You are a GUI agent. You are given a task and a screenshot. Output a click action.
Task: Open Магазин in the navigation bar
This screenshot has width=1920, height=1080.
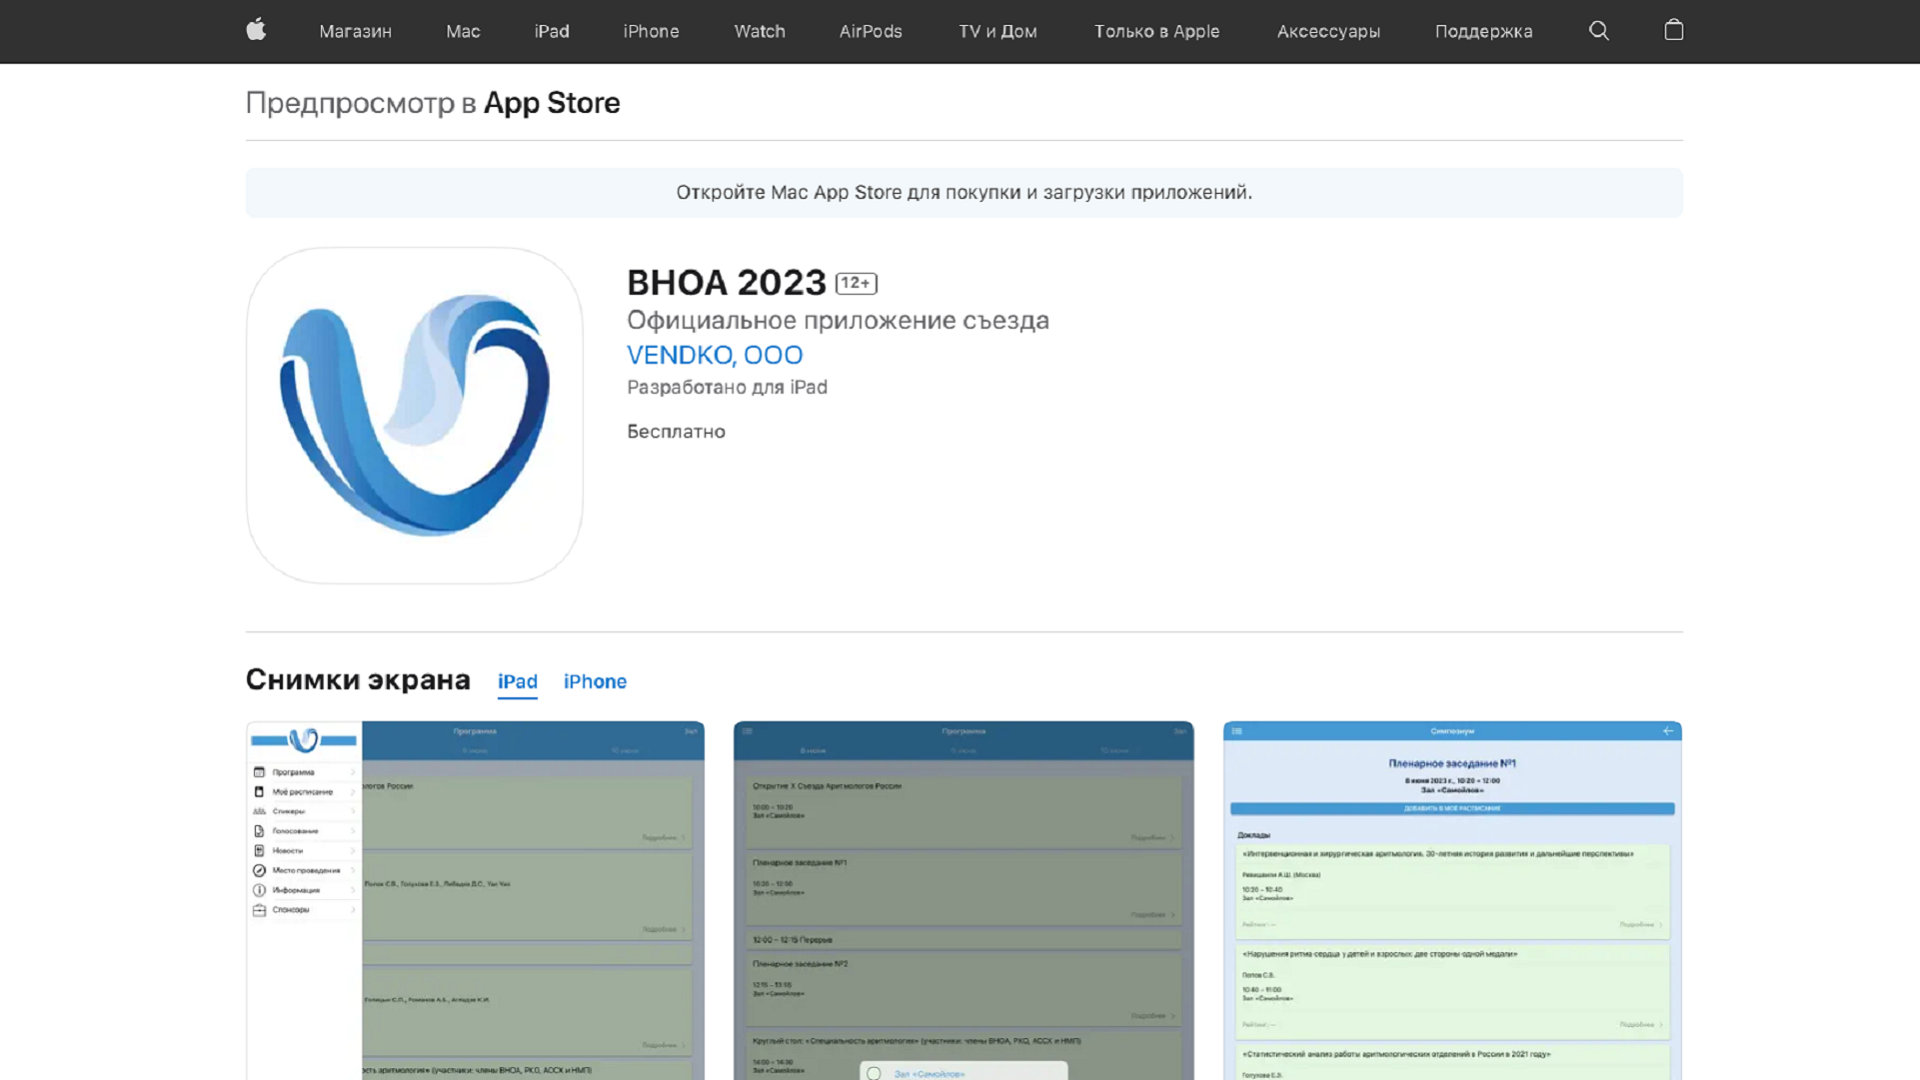point(355,31)
